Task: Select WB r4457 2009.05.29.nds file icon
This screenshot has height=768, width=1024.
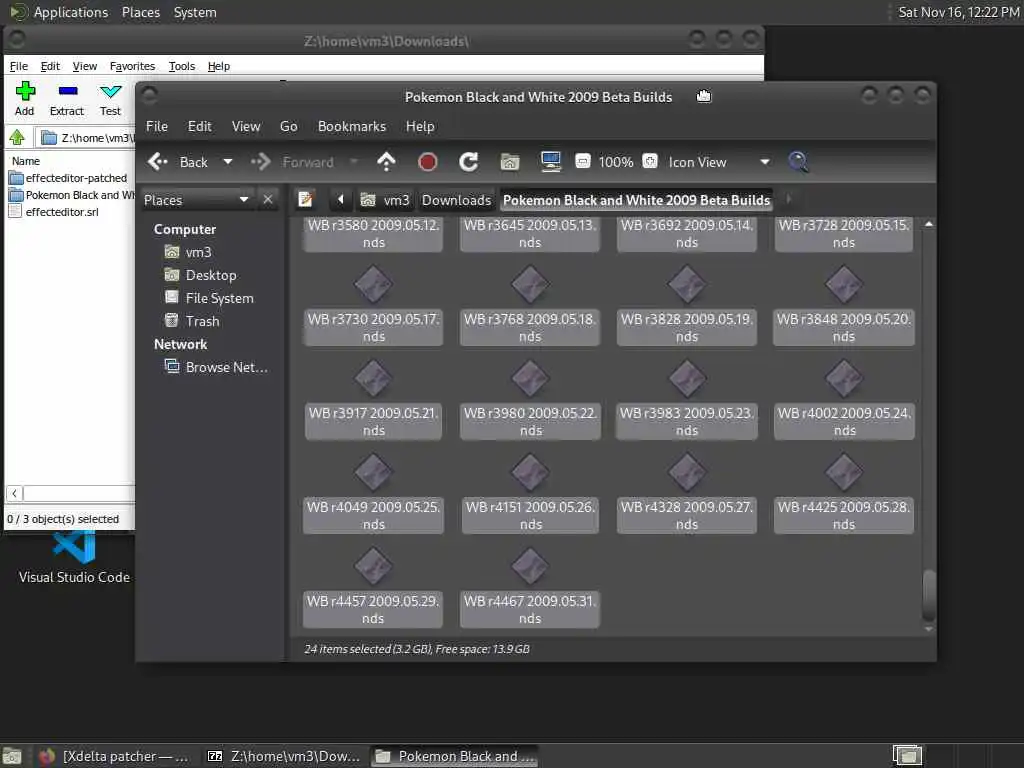Action: [374, 566]
